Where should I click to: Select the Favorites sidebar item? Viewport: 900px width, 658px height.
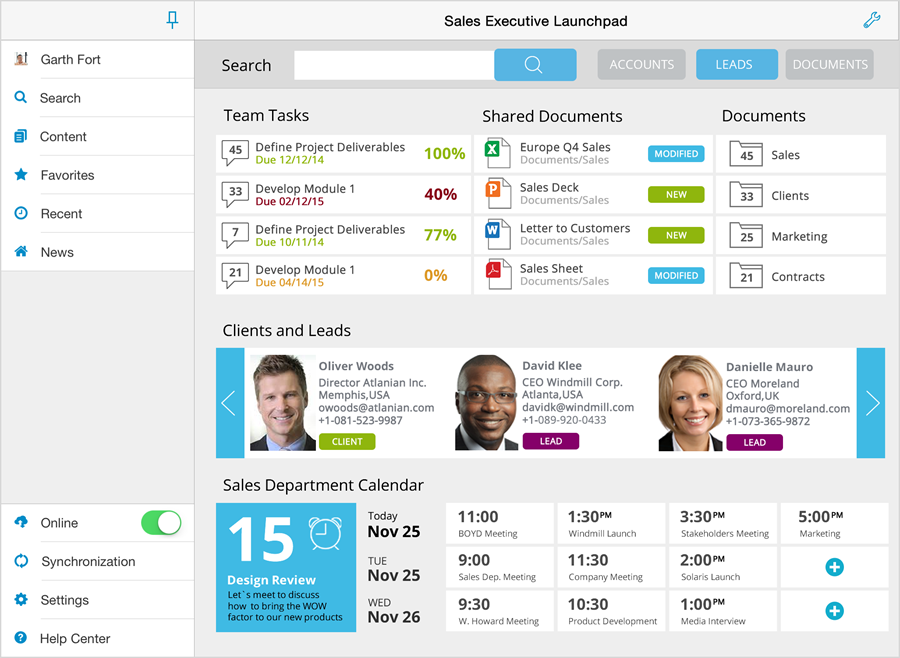pos(67,175)
